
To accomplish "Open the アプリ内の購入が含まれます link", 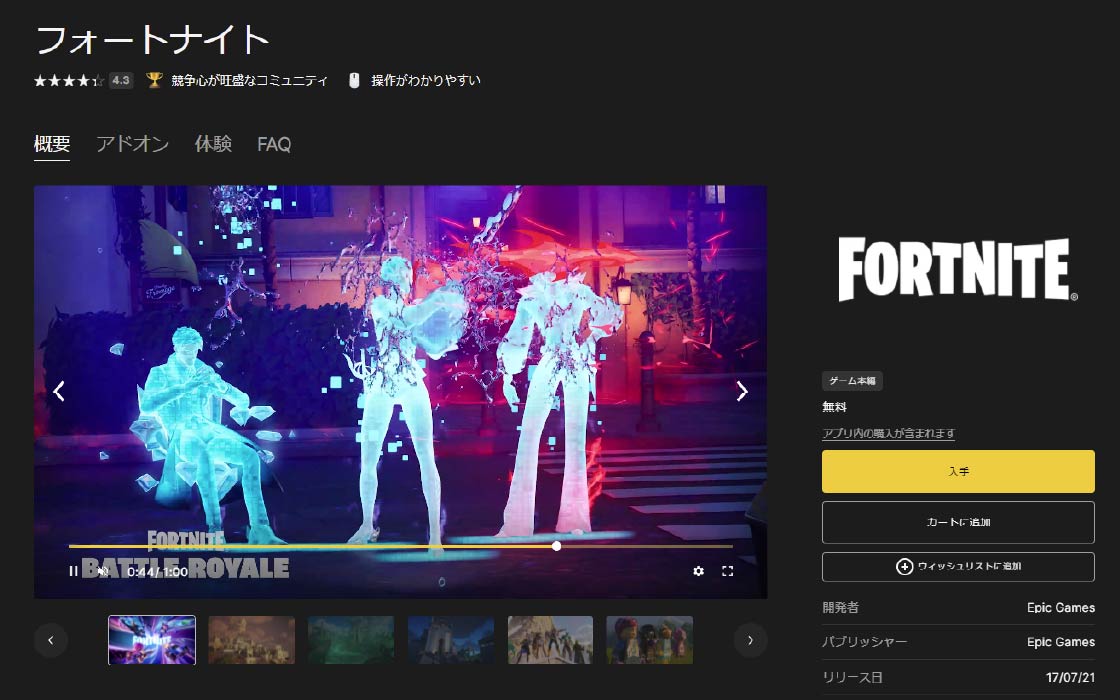I will pos(889,434).
